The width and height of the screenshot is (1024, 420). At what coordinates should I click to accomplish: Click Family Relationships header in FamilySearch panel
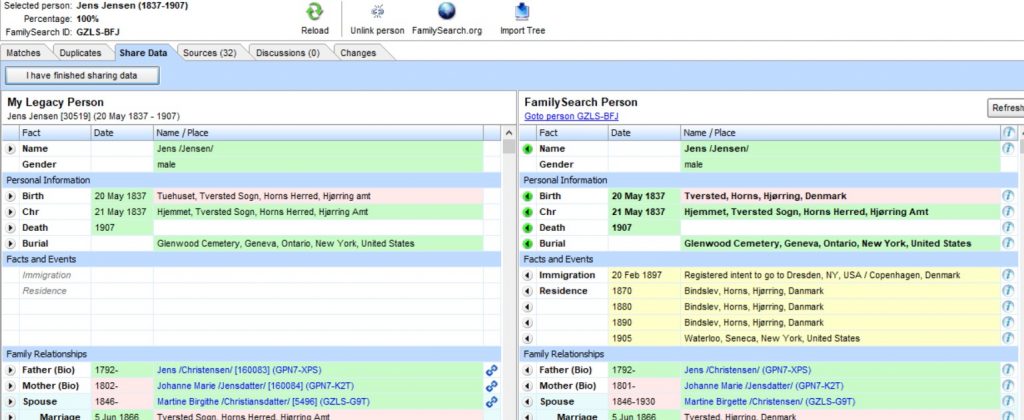(x=771, y=354)
